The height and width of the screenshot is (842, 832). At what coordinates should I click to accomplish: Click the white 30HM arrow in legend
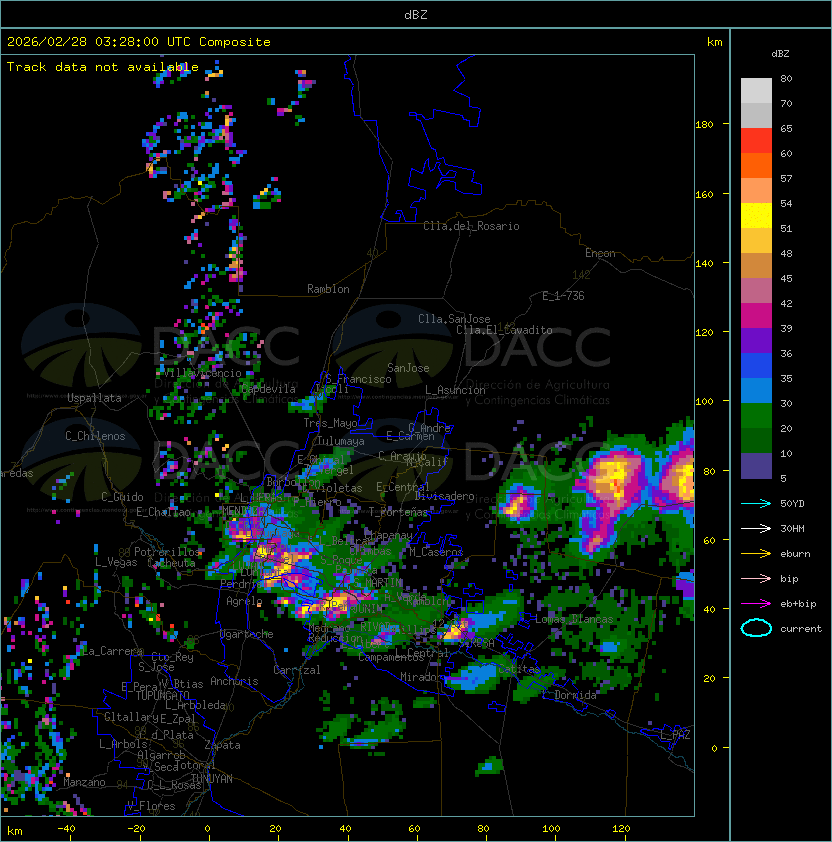(x=756, y=529)
